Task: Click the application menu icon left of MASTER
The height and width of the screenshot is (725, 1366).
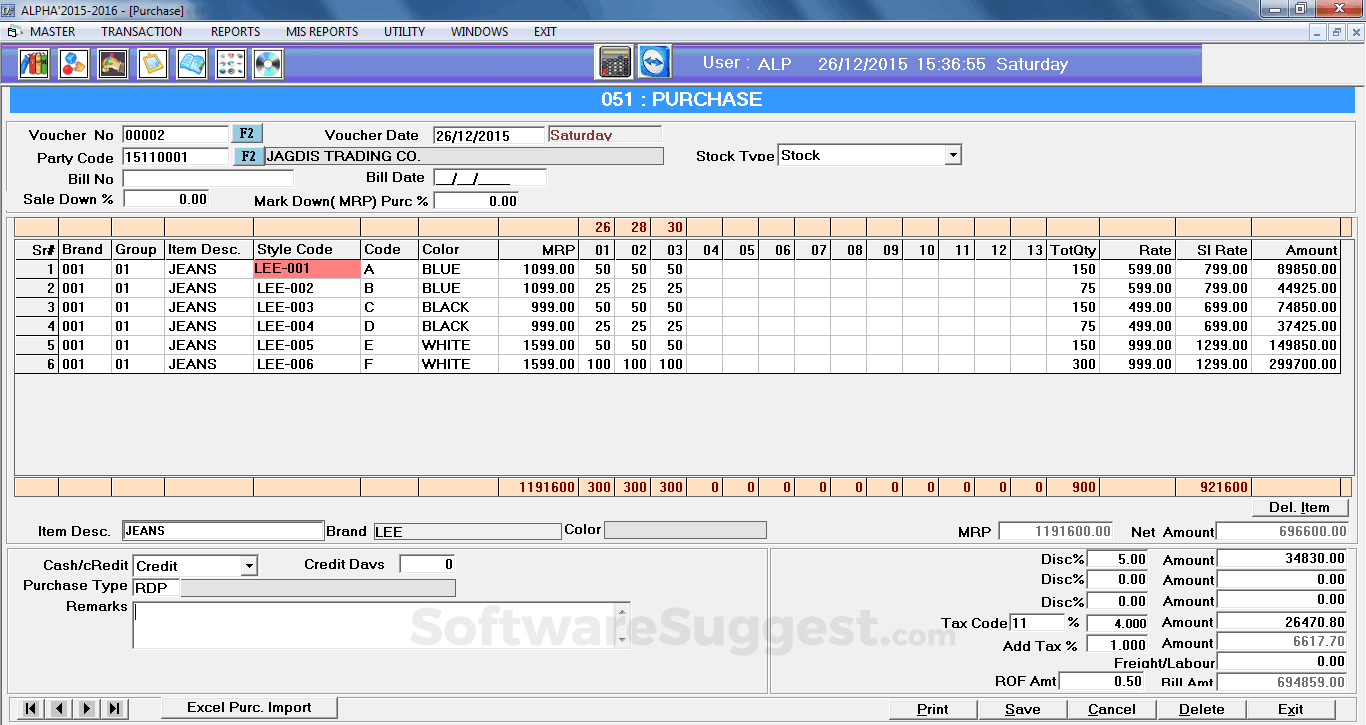Action: point(14,32)
